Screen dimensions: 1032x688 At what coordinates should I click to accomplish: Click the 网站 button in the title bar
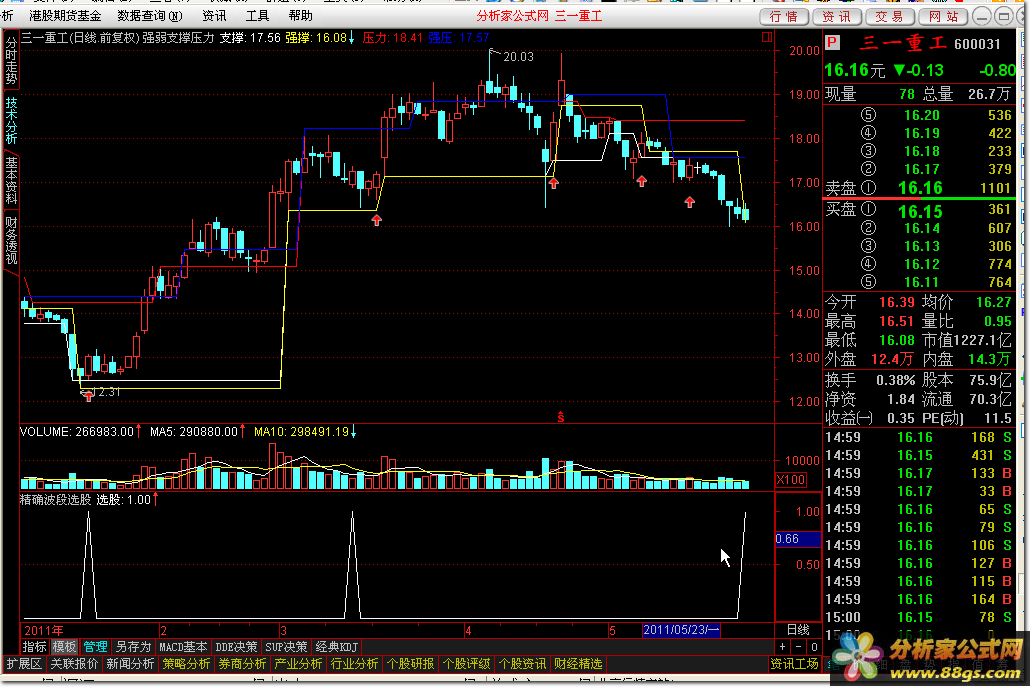(943, 16)
